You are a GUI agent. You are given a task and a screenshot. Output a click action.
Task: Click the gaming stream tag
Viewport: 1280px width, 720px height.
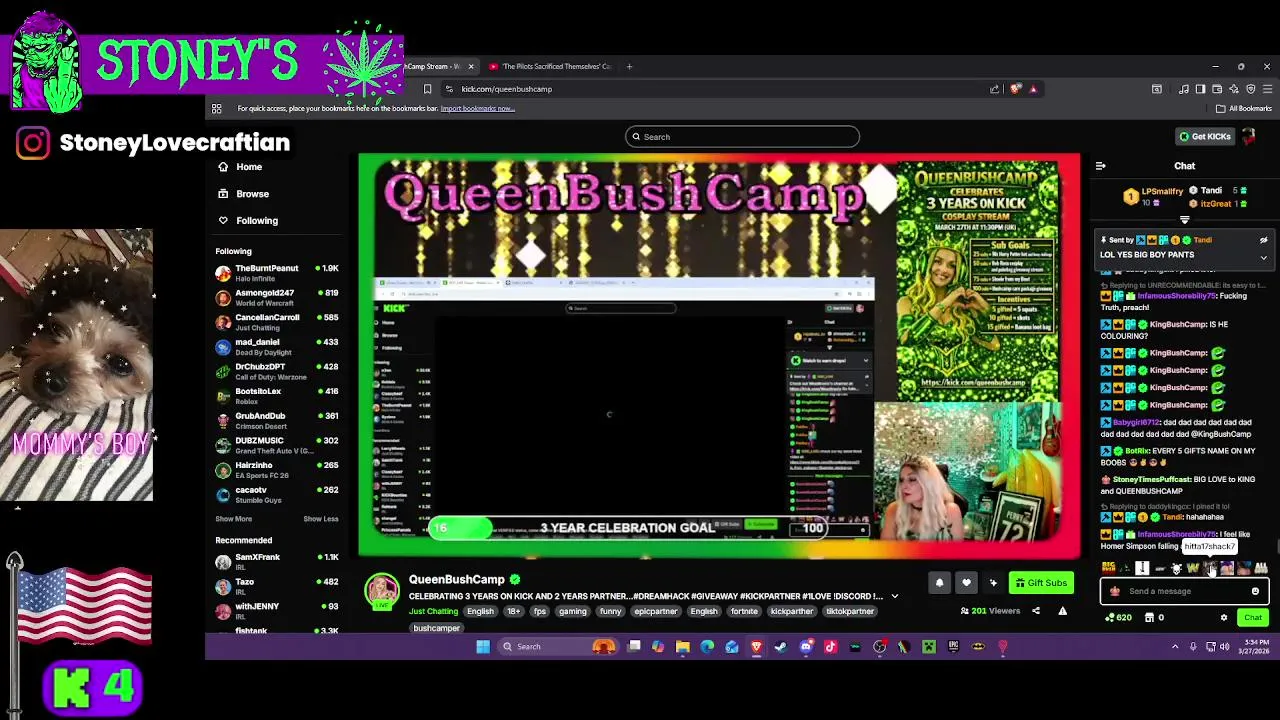tap(573, 611)
